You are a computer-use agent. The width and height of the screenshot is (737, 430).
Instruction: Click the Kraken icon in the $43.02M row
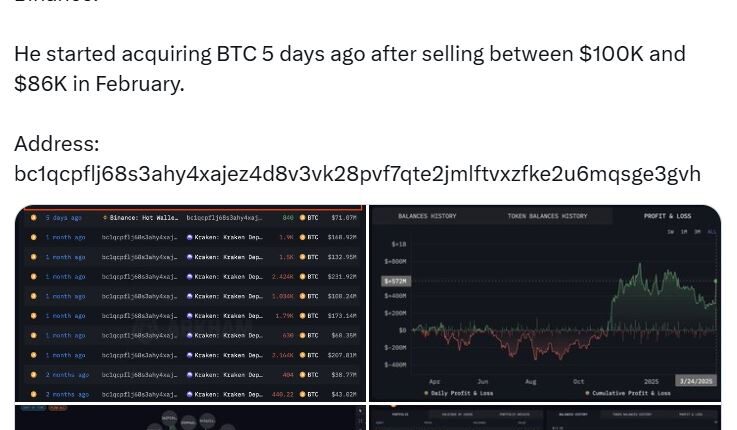pyautogui.click(x=190, y=394)
